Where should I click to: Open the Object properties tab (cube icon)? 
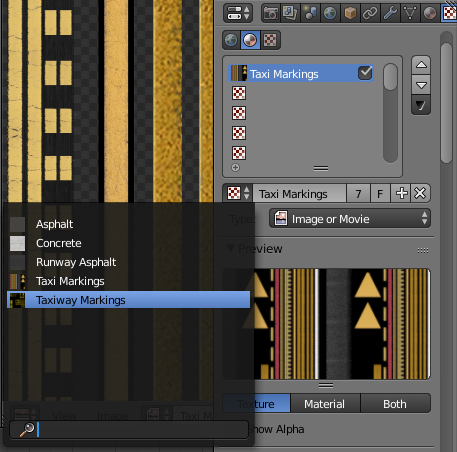[x=350, y=13]
